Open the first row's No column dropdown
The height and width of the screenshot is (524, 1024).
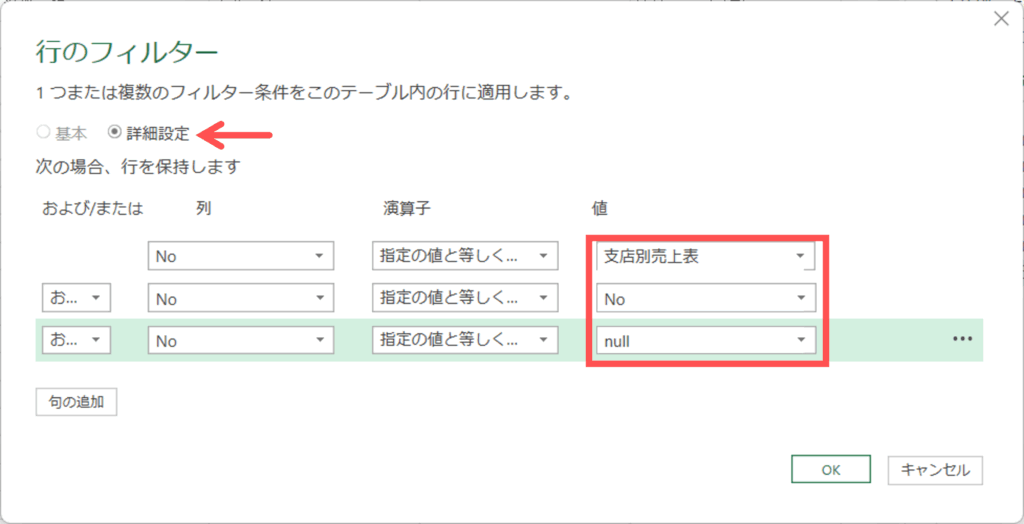point(239,257)
